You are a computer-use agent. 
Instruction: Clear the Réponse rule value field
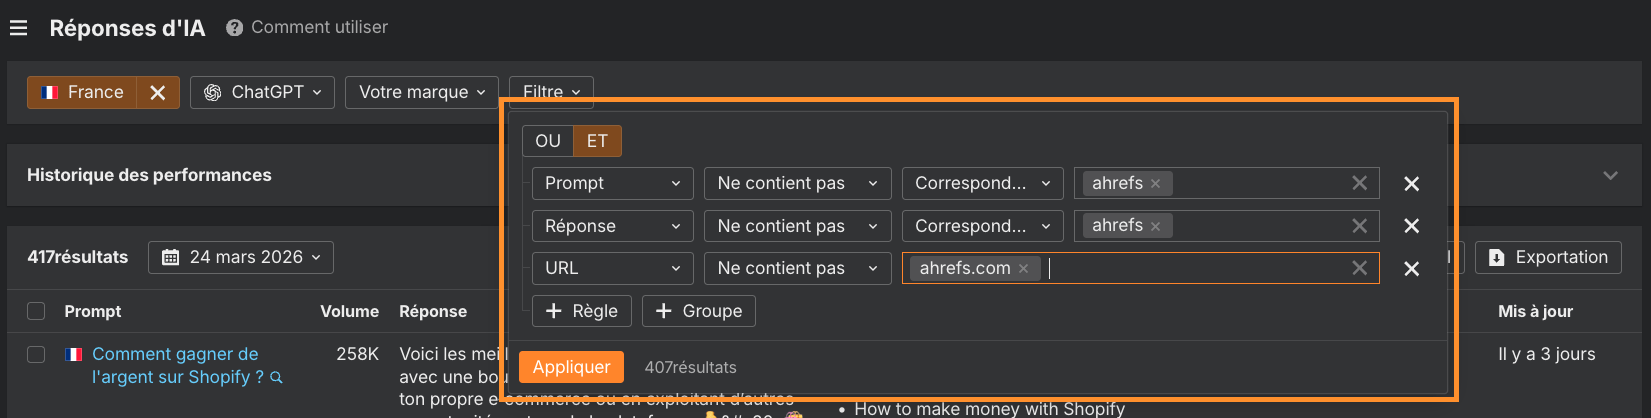1359,226
